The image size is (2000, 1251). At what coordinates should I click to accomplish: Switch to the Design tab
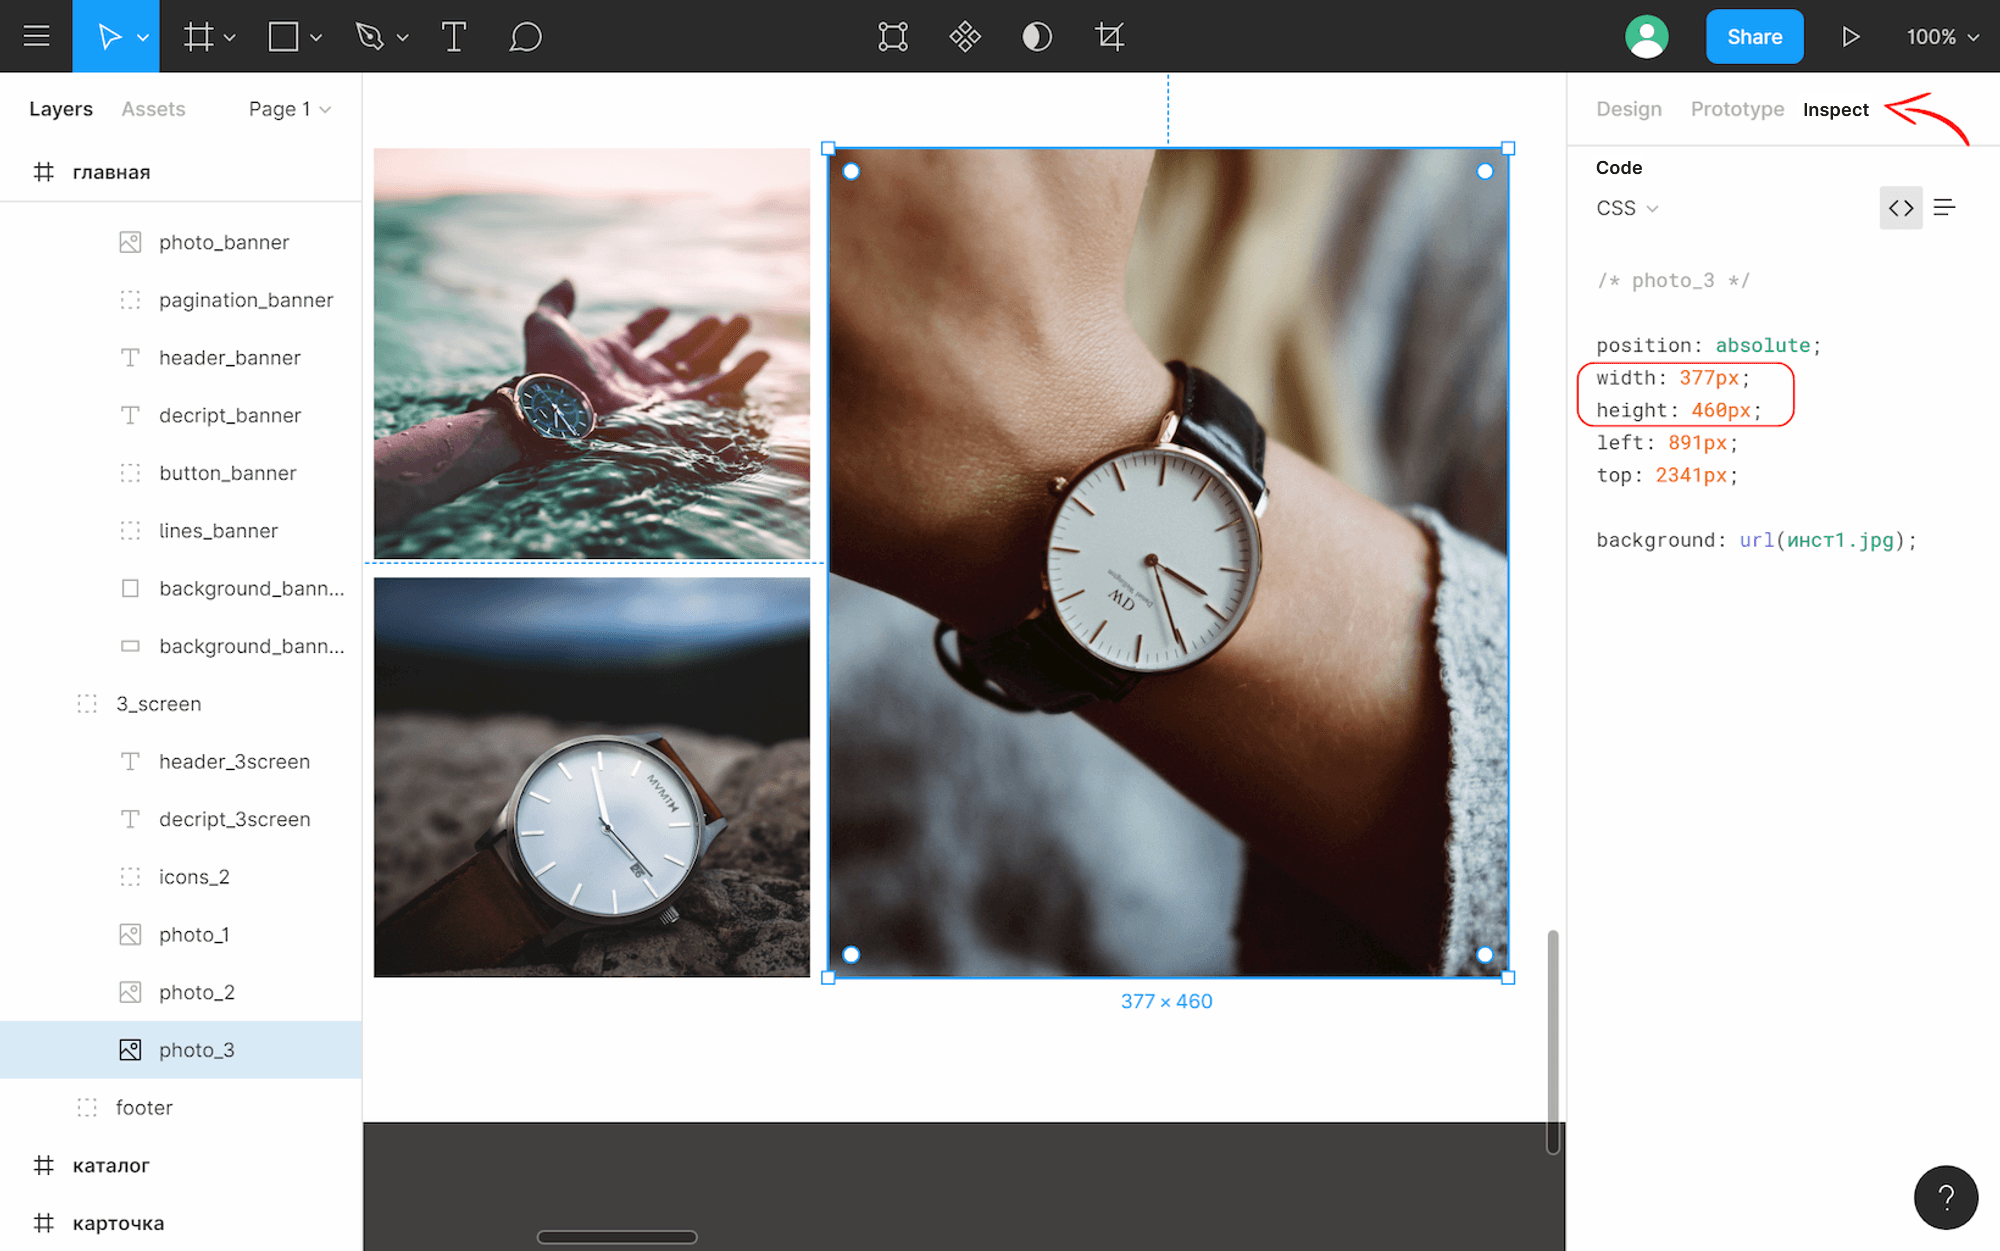pos(1625,108)
